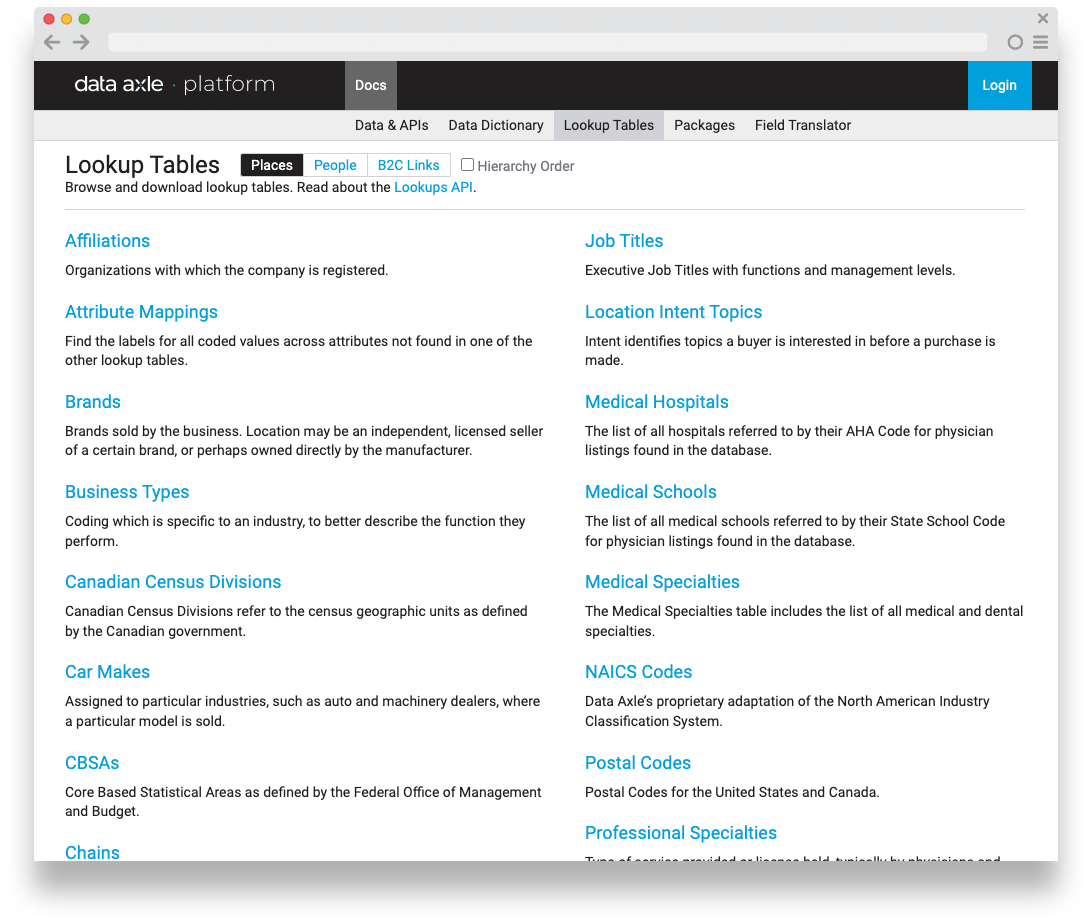This screenshot has height=920, width=1090.
Task: Open the Brands lookup table
Action: pyautogui.click(x=93, y=402)
